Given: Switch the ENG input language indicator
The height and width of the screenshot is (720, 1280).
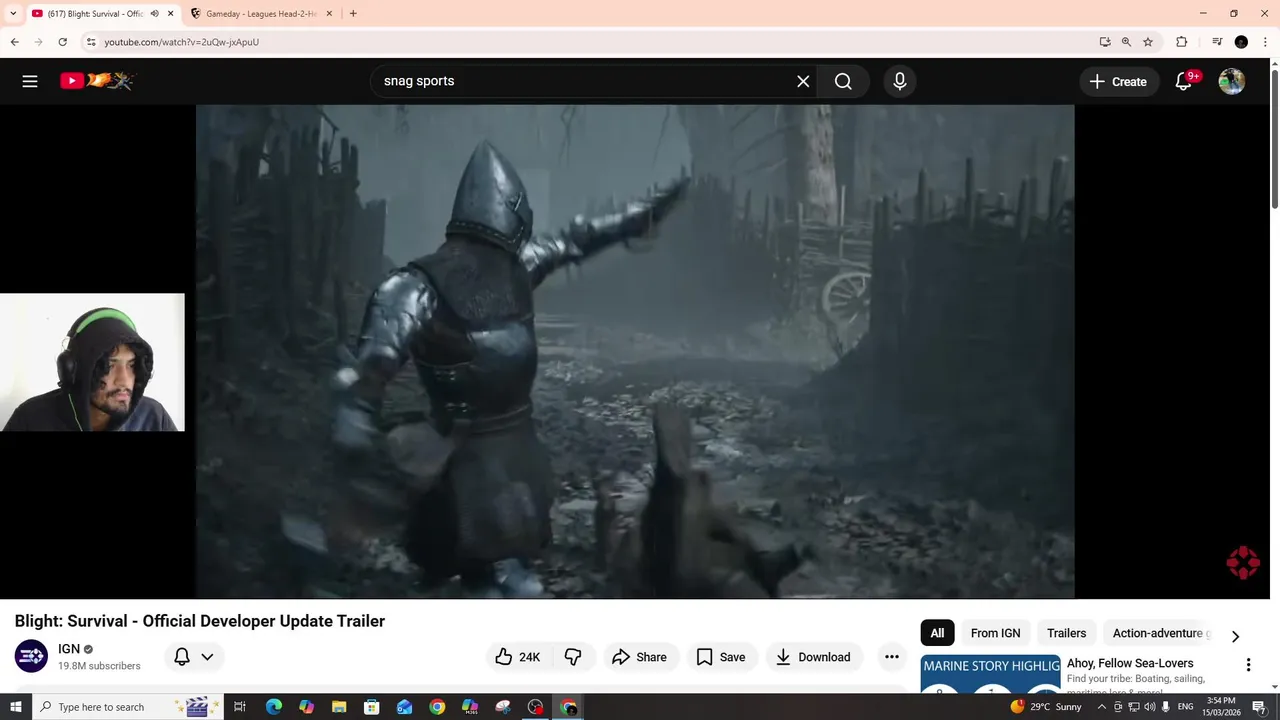Looking at the screenshot, I should [x=1185, y=707].
